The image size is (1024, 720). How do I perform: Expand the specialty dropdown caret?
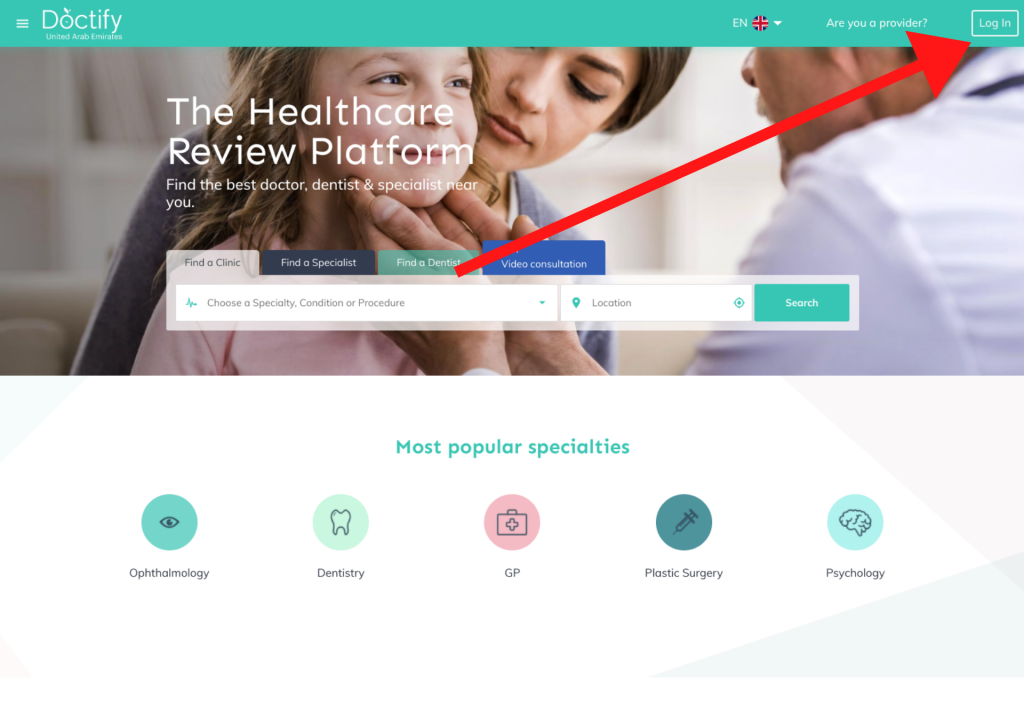(x=542, y=303)
